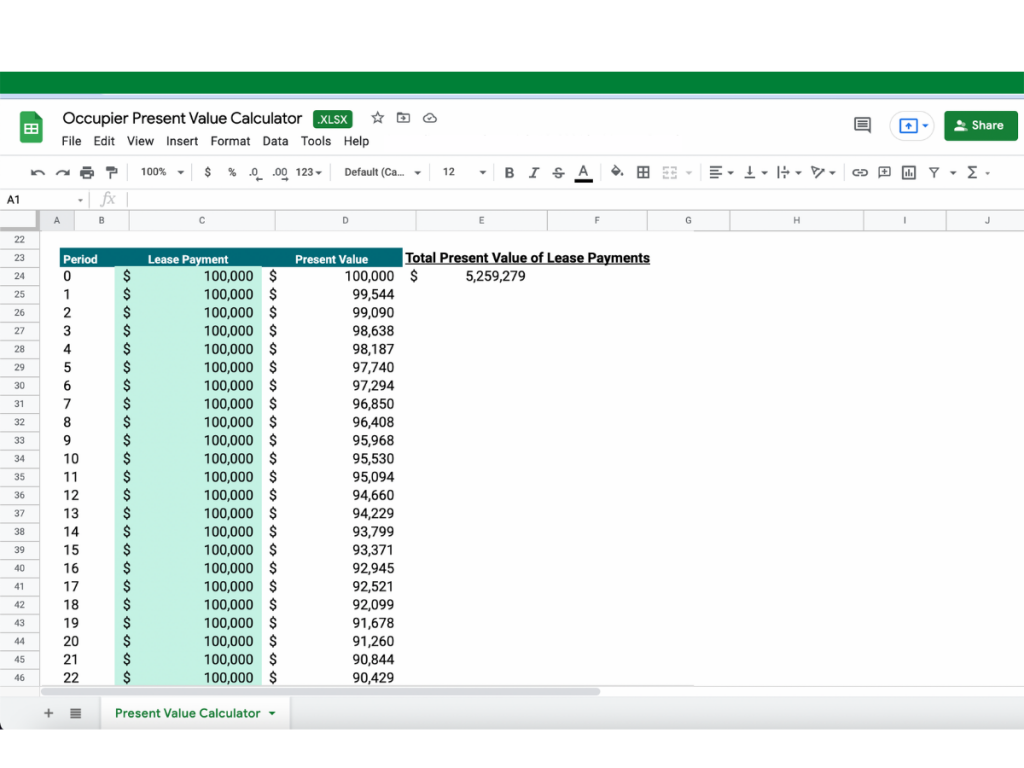Increase decimal places icon
The height and width of the screenshot is (768, 1024).
280,173
